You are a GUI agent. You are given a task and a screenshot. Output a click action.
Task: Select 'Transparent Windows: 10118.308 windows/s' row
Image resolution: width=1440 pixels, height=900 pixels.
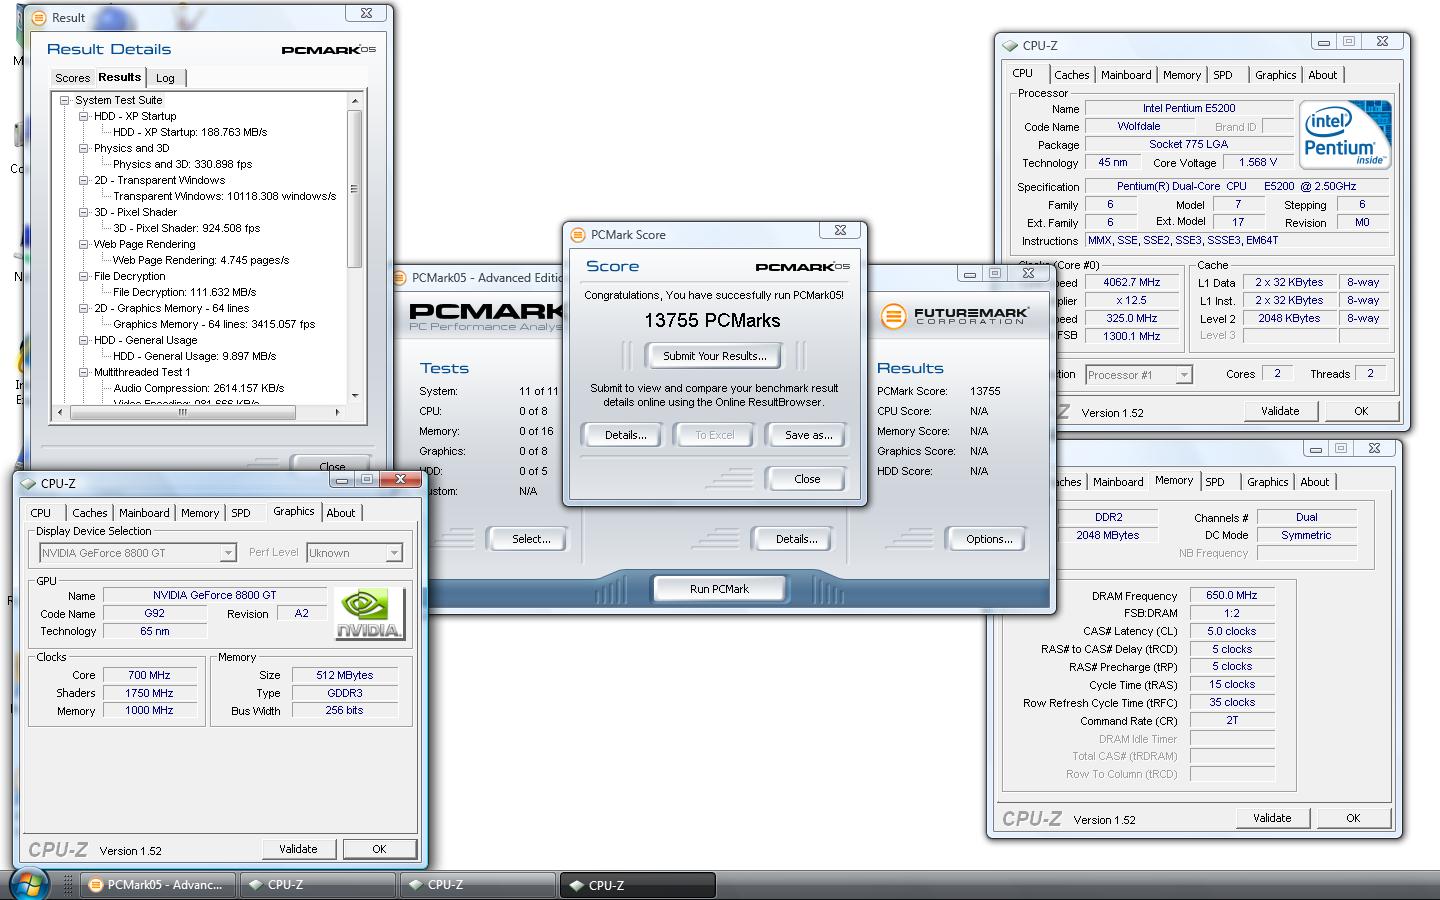[224, 196]
